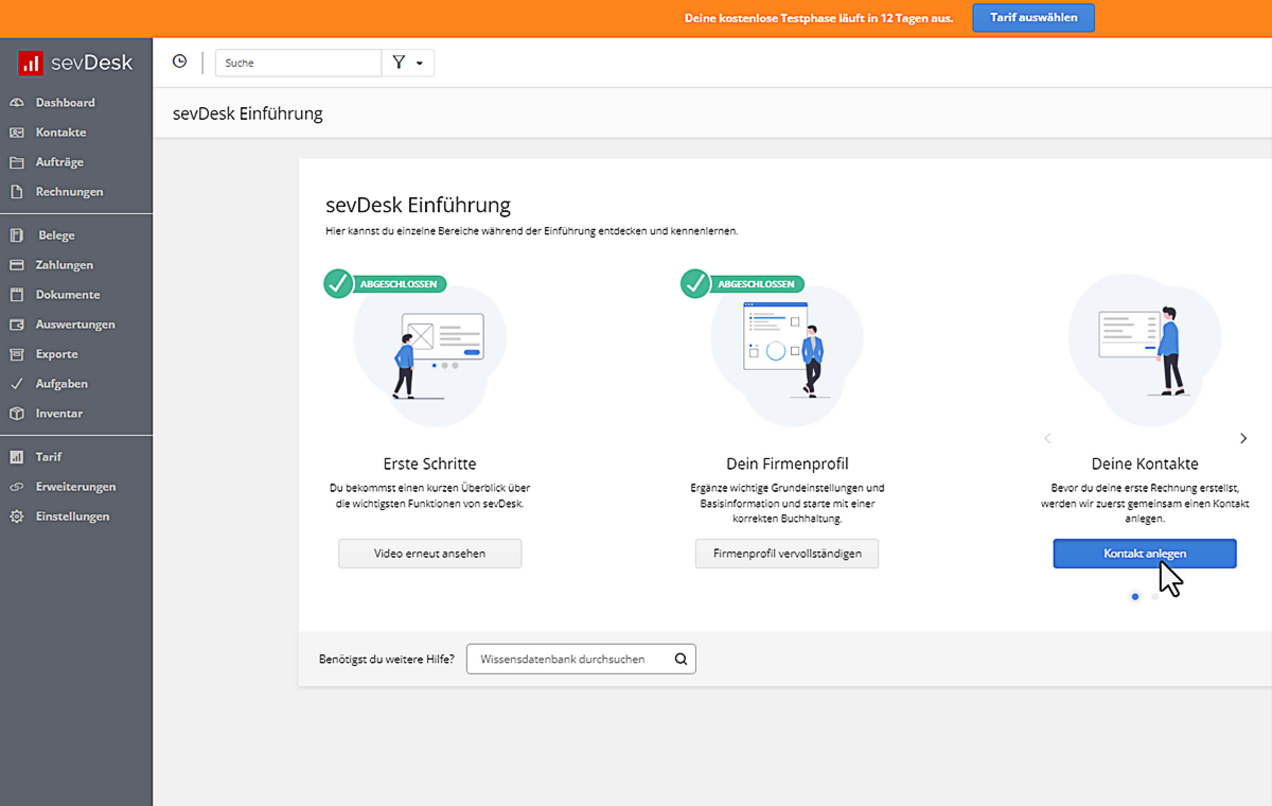The image size is (1272, 806).
Task: Click Firmenprofil vervollständigen button
Action: pyautogui.click(x=787, y=553)
